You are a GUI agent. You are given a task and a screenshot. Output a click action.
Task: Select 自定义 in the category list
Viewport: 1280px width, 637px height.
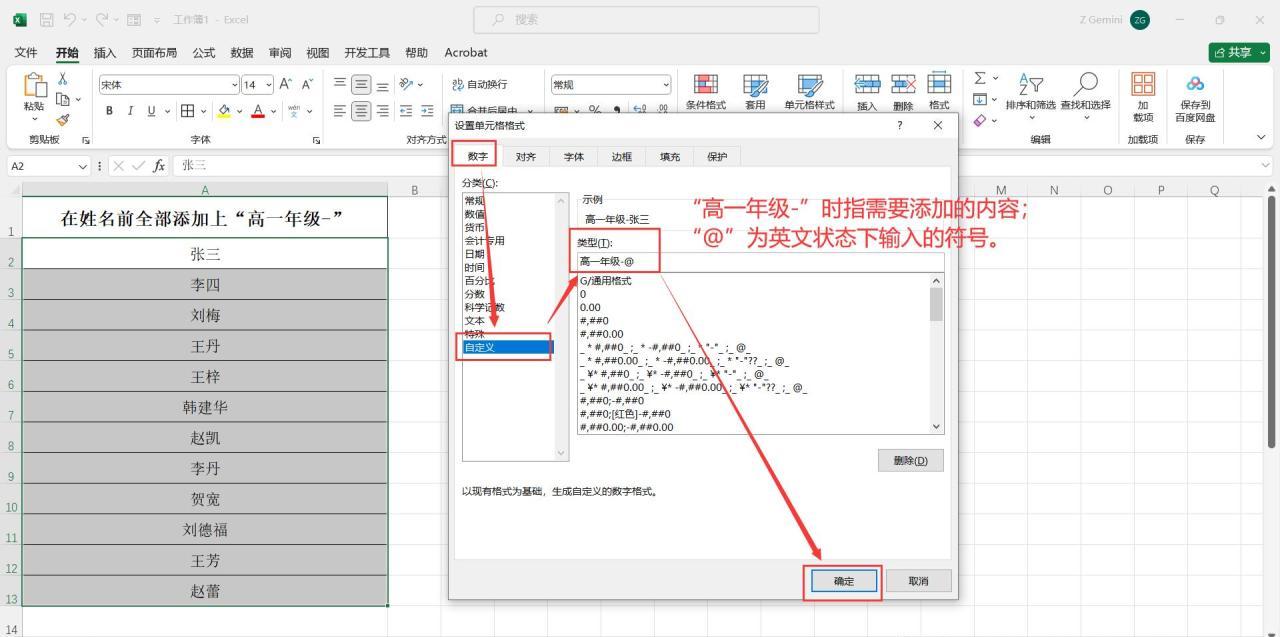click(507, 347)
